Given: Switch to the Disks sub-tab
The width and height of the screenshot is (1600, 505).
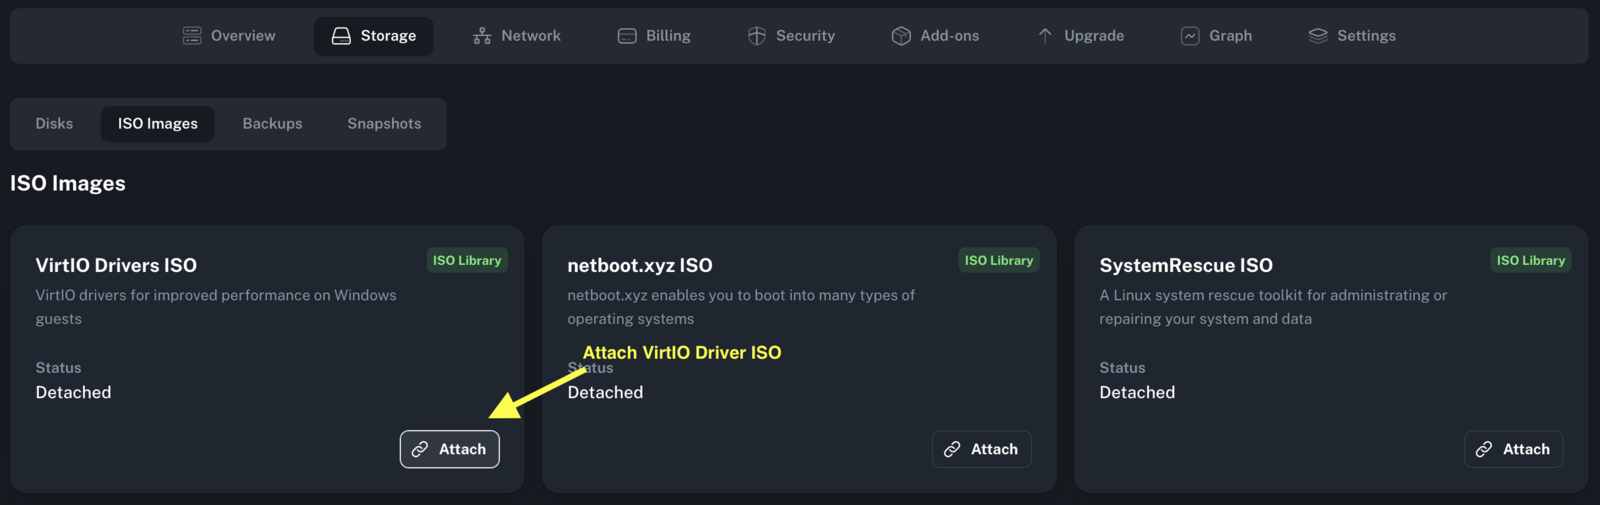Looking at the screenshot, I should [54, 124].
